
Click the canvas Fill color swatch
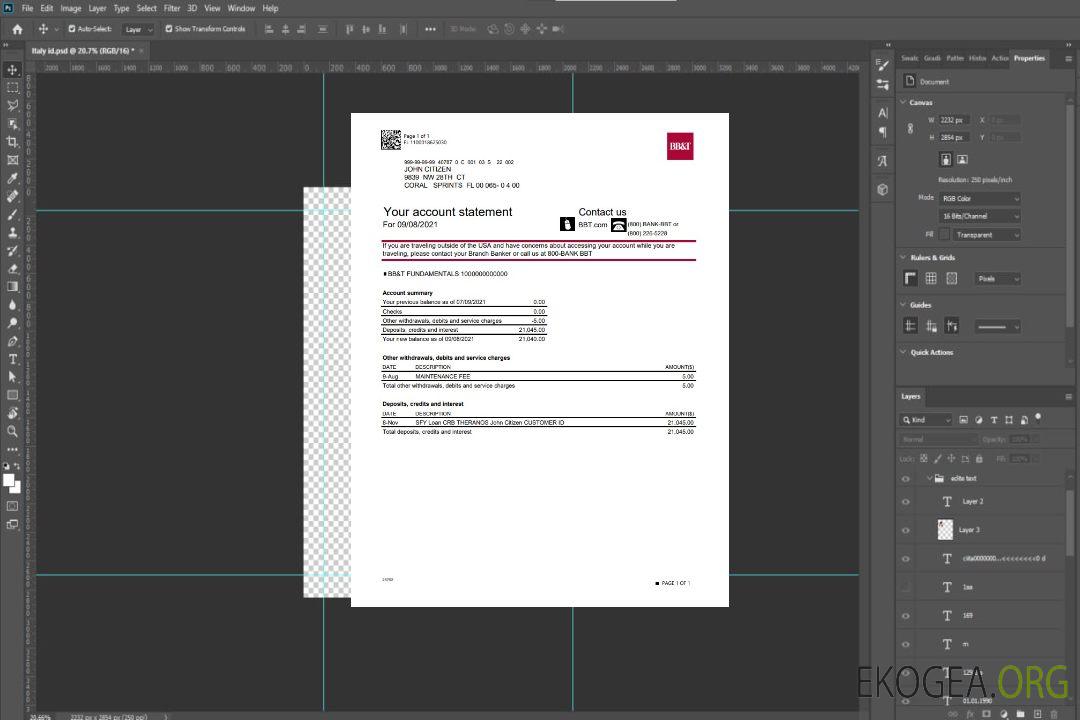pyautogui.click(x=944, y=235)
